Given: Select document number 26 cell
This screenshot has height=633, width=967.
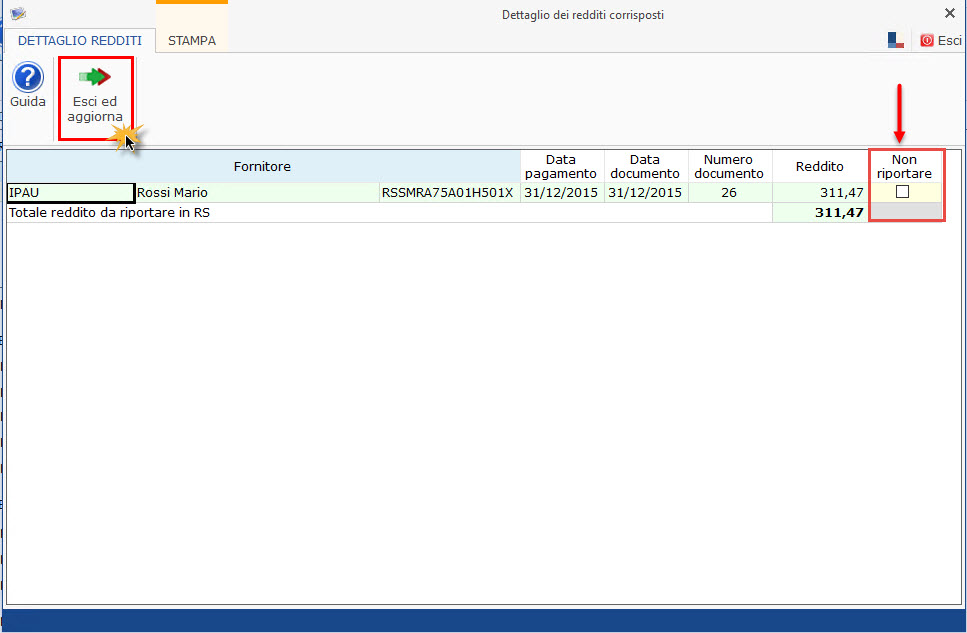Looking at the screenshot, I should pos(729,193).
